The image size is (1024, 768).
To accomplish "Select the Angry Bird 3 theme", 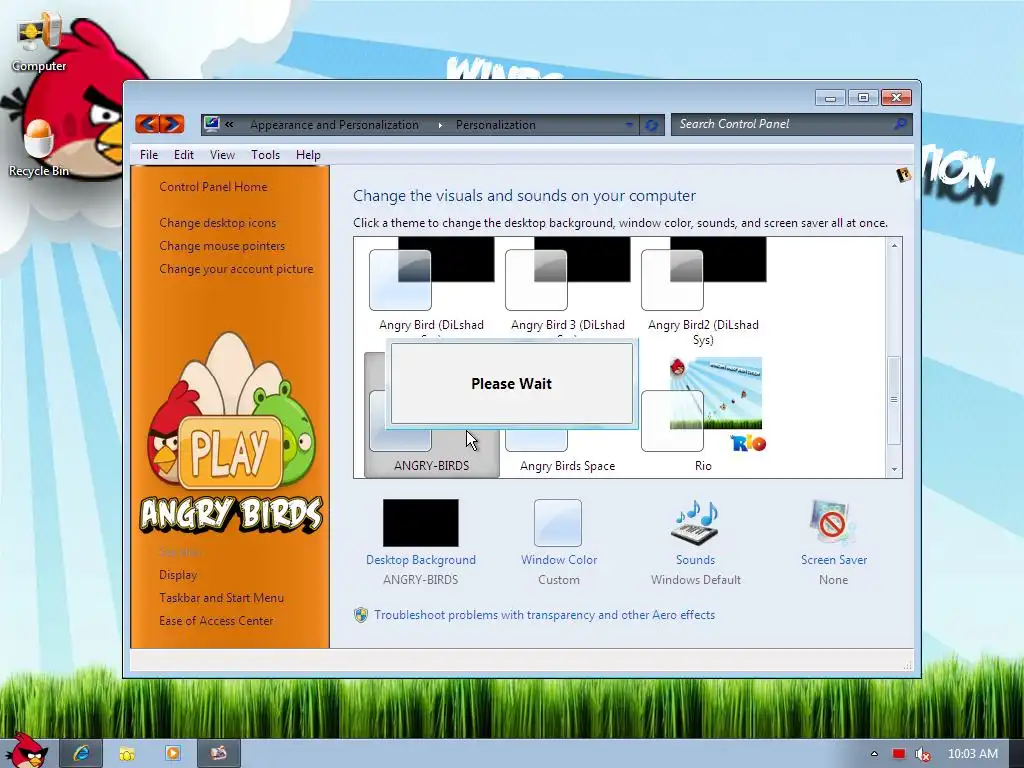I will click(568, 287).
